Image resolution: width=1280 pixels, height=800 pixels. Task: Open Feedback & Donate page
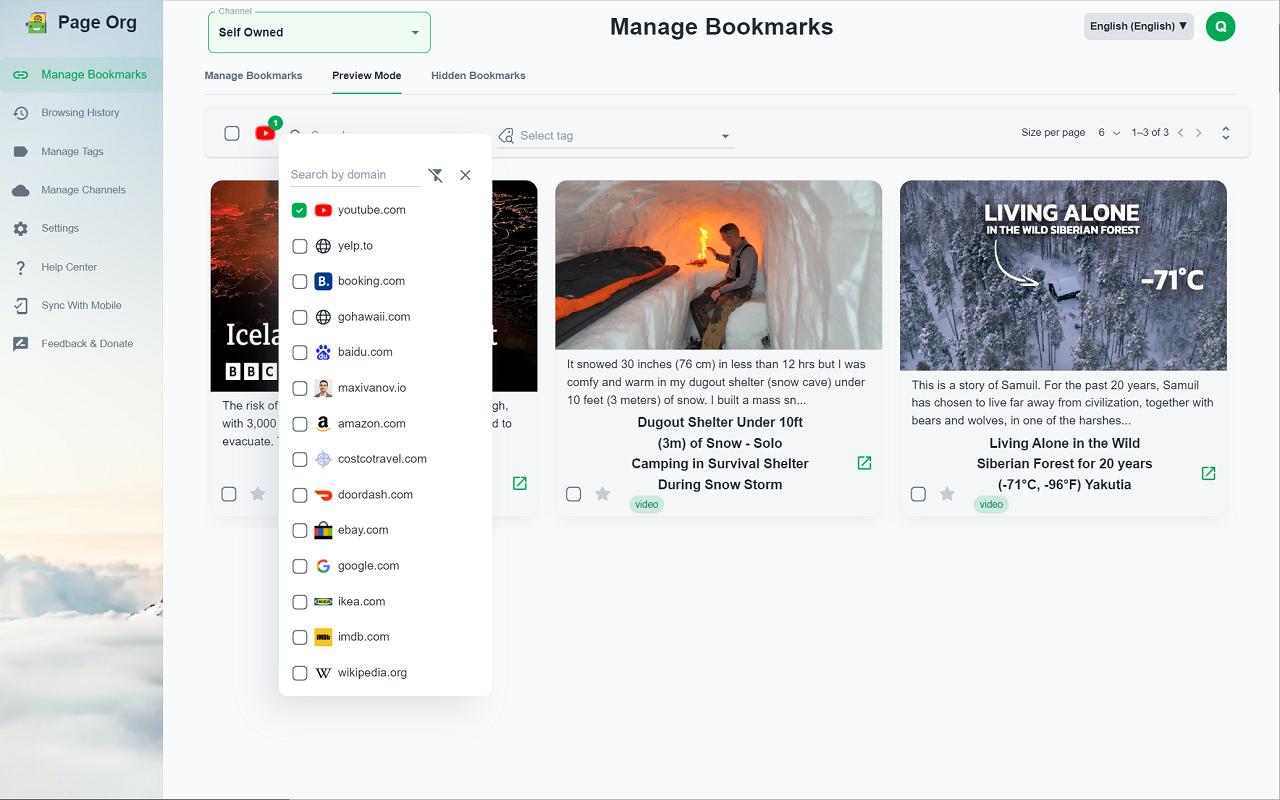(x=81, y=344)
